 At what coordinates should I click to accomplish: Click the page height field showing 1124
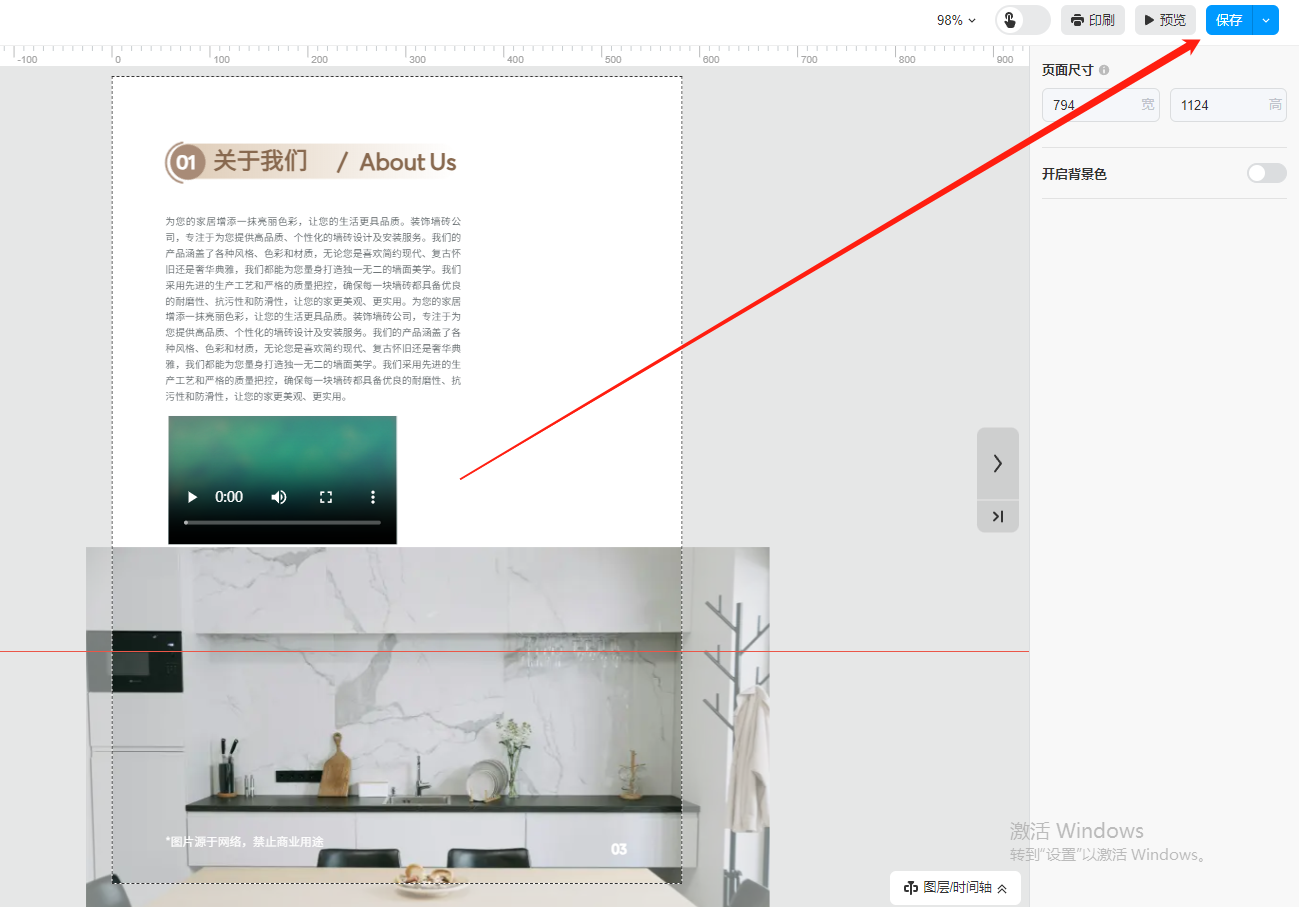[1218, 105]
